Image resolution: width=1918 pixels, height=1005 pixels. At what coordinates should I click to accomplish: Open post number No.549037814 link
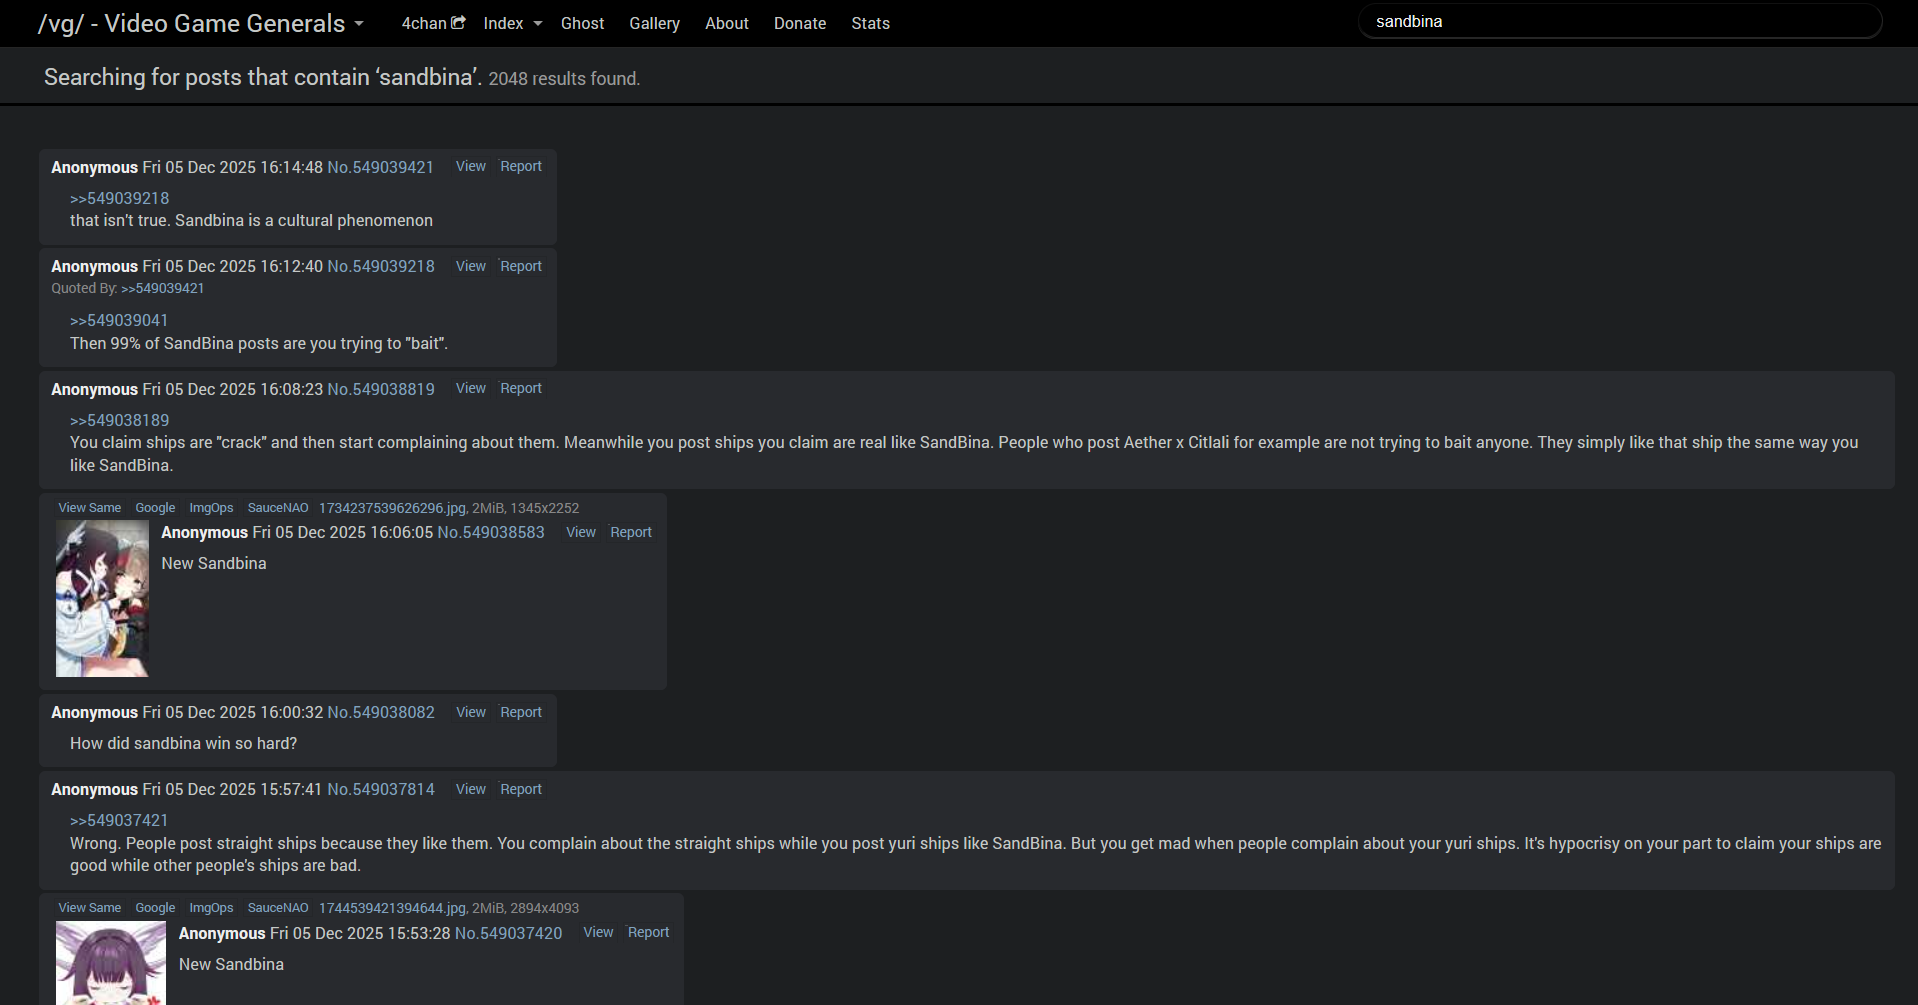[381, 789]
